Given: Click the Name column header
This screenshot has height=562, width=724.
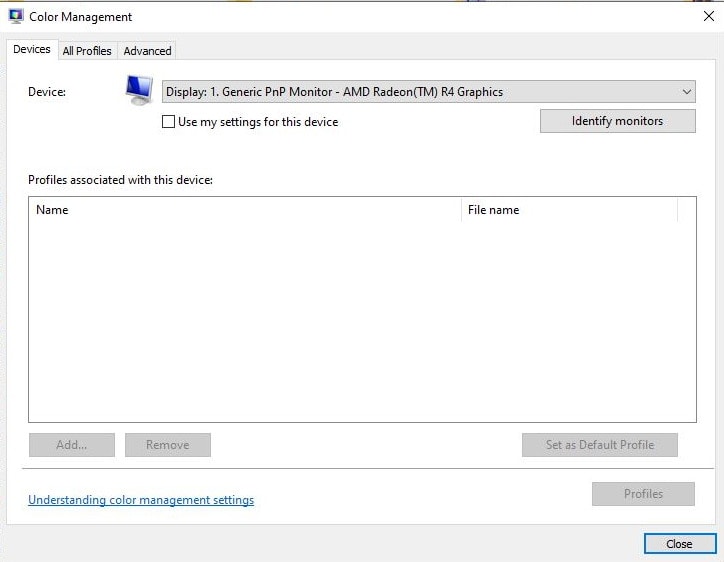Looking at the screenshot, I should click(x=245, y=210).
